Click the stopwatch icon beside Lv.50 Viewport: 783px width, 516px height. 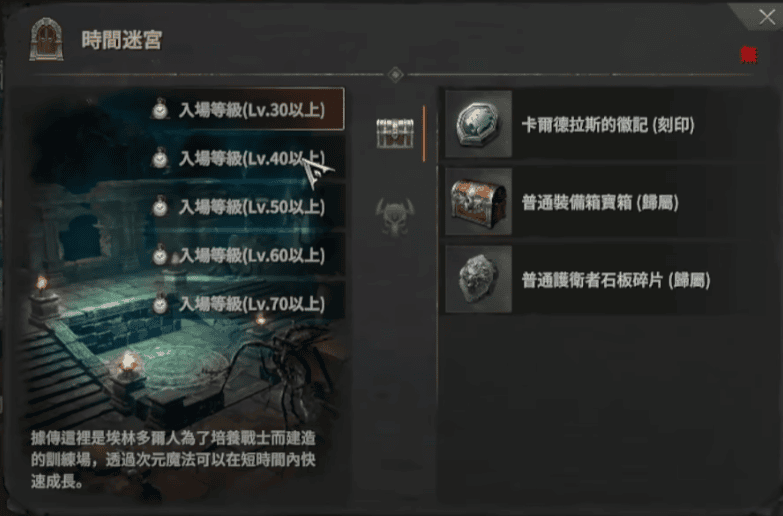tap(160, 206)
